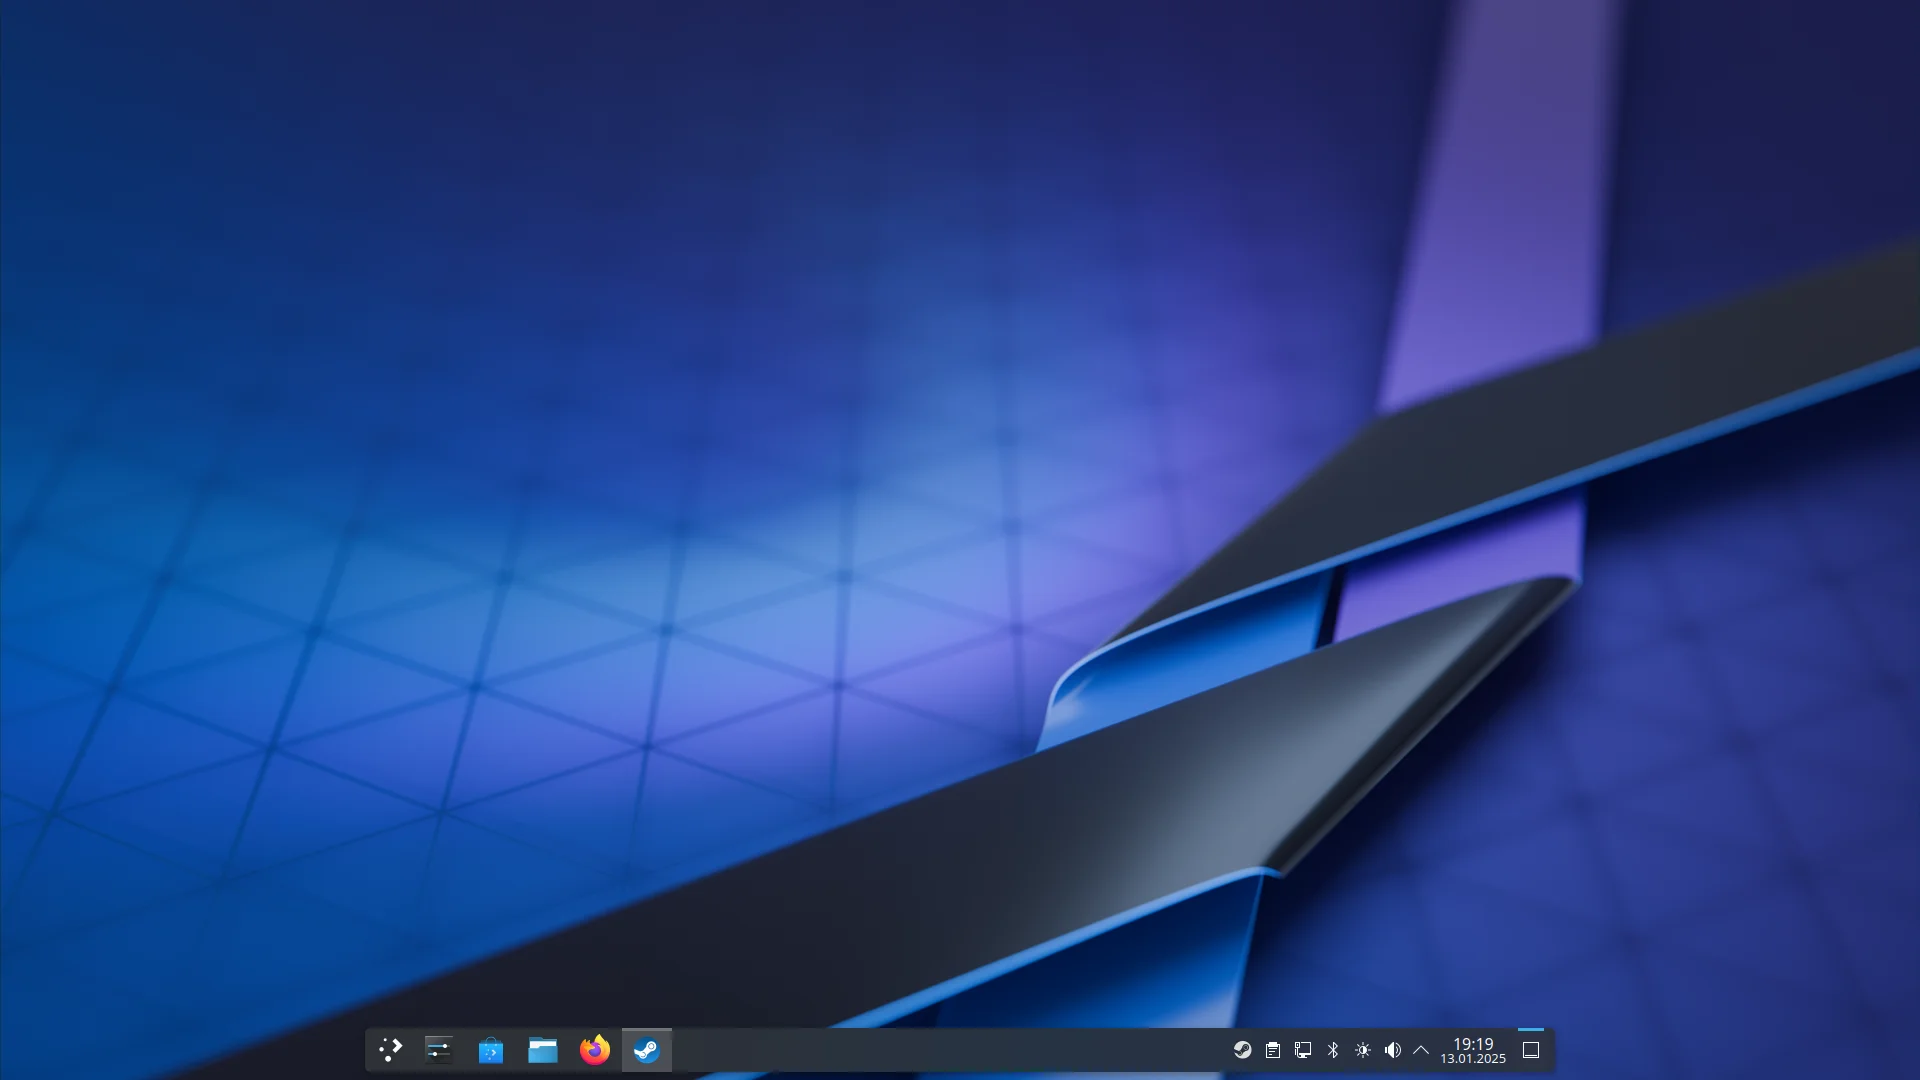
Task: Open the Dolphin file manager
Action: pos(543,1050)
